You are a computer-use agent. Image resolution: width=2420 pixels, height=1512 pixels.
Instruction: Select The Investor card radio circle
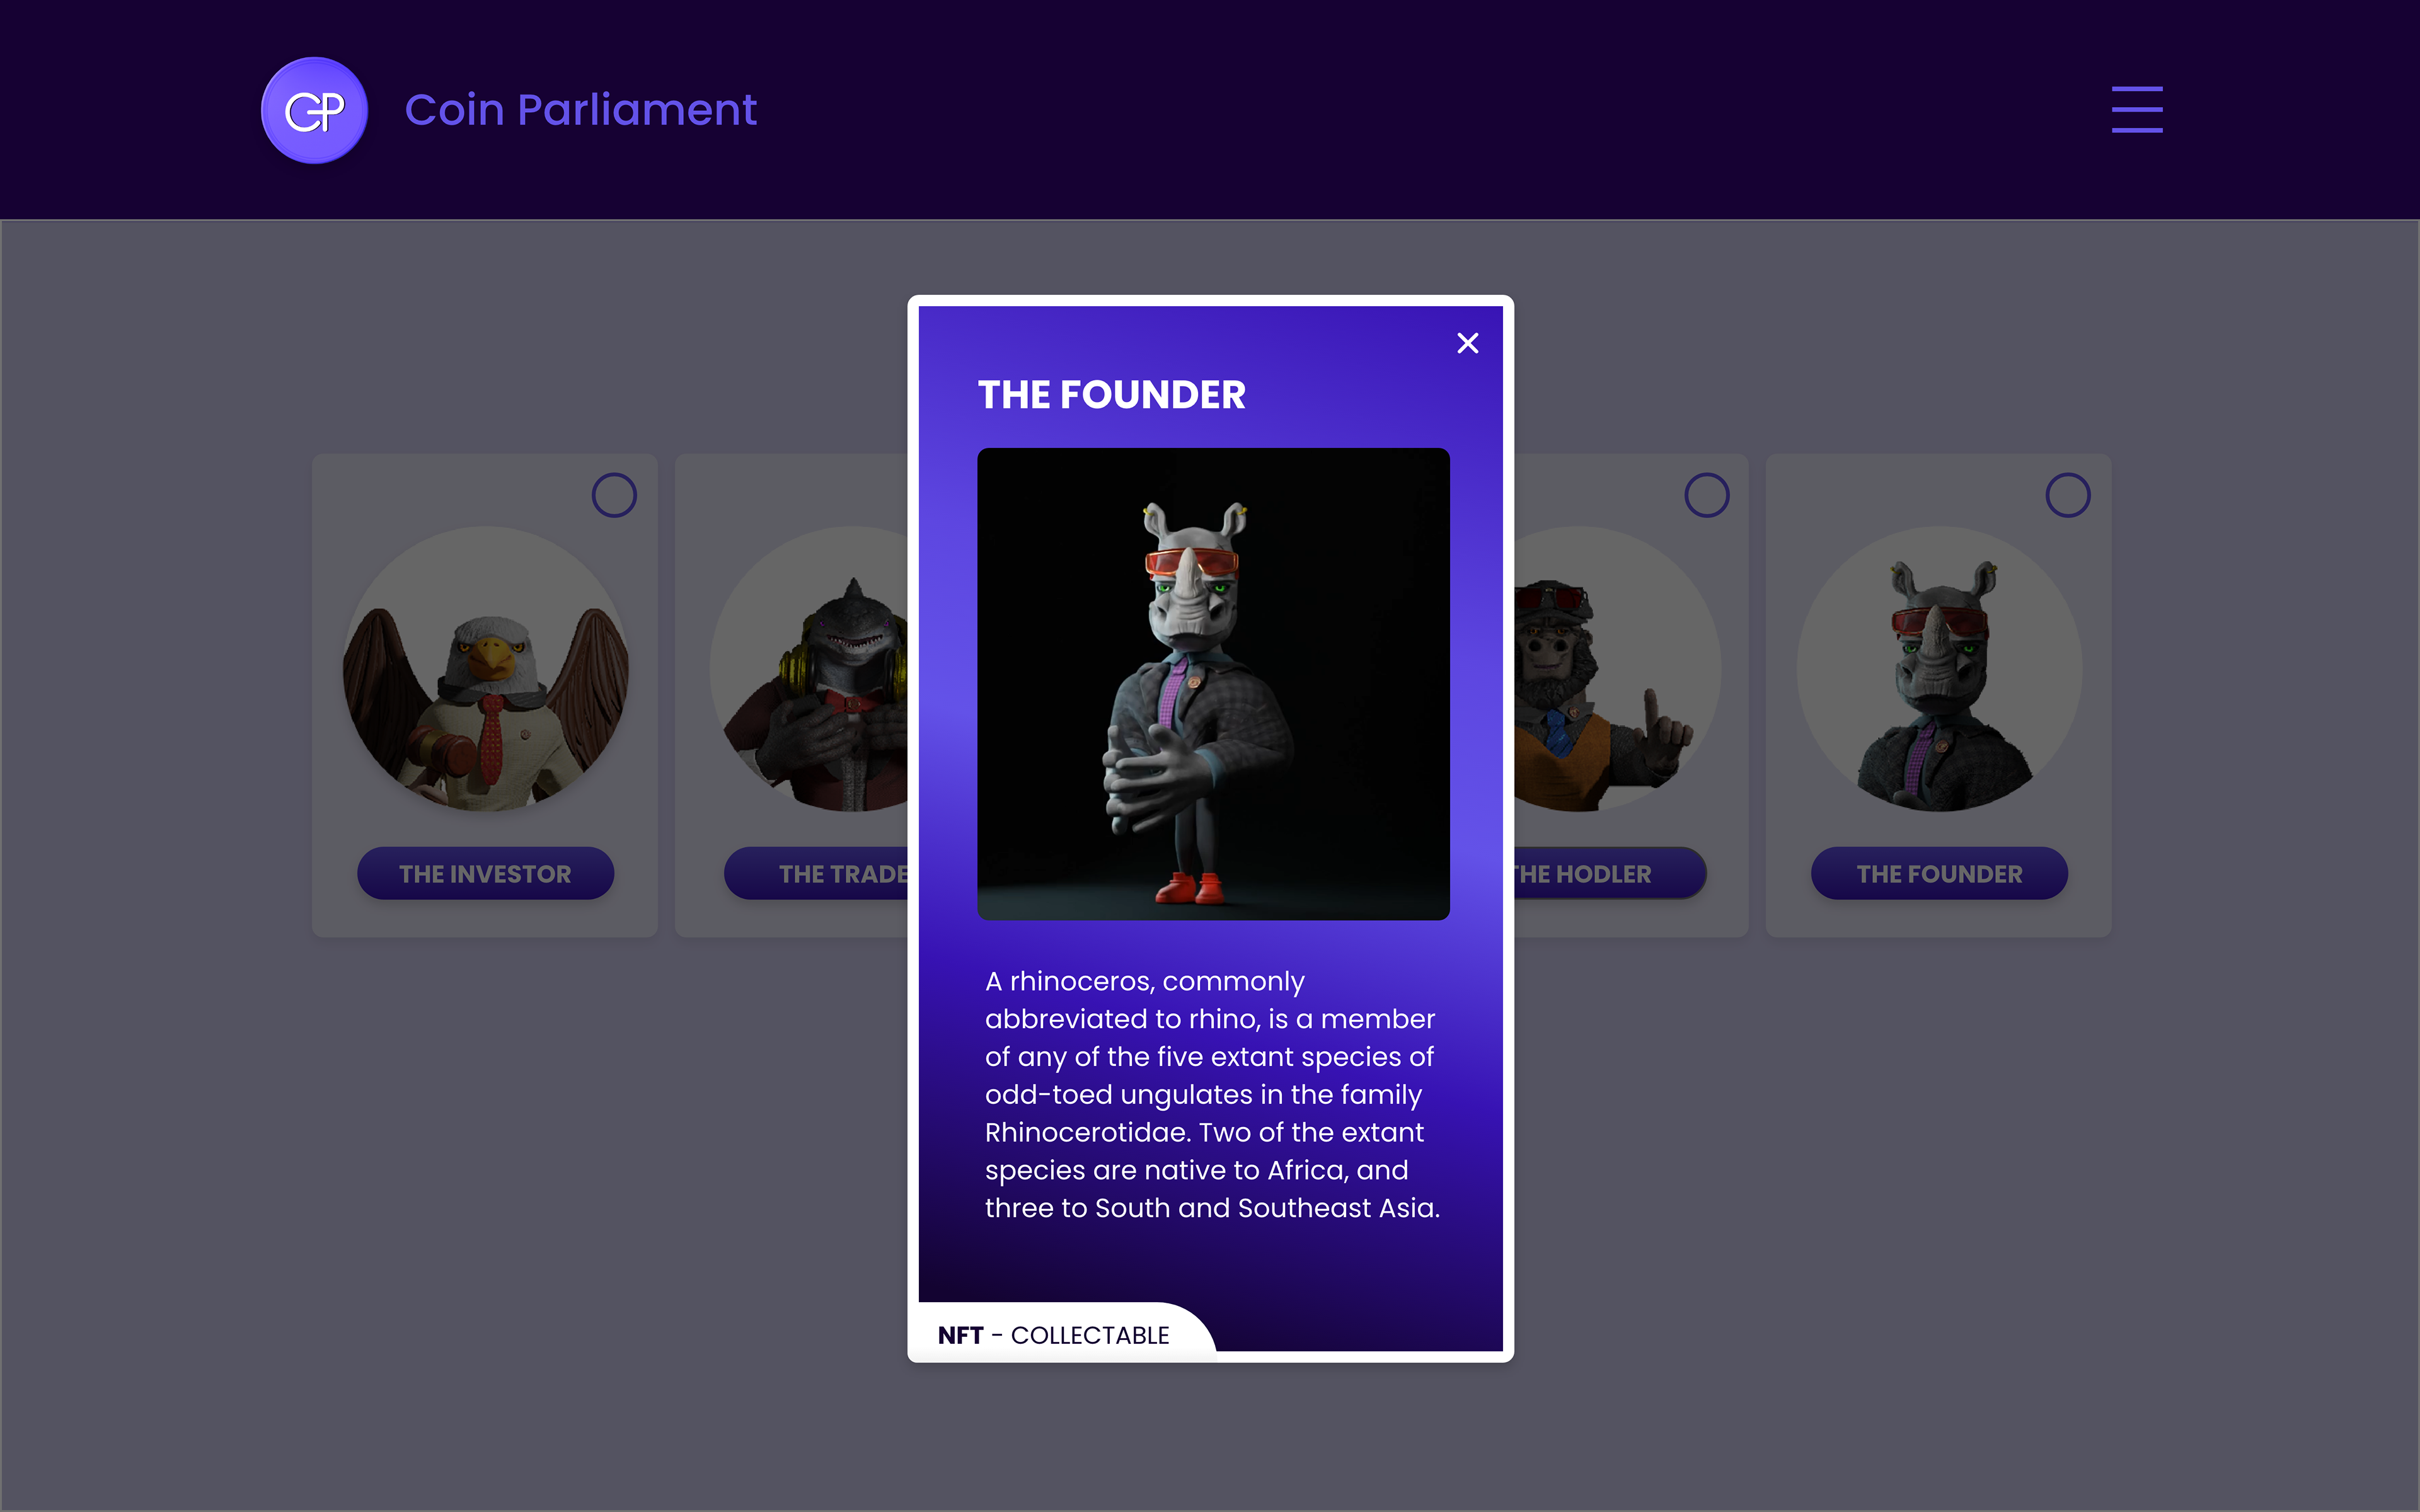pos(614,495)
